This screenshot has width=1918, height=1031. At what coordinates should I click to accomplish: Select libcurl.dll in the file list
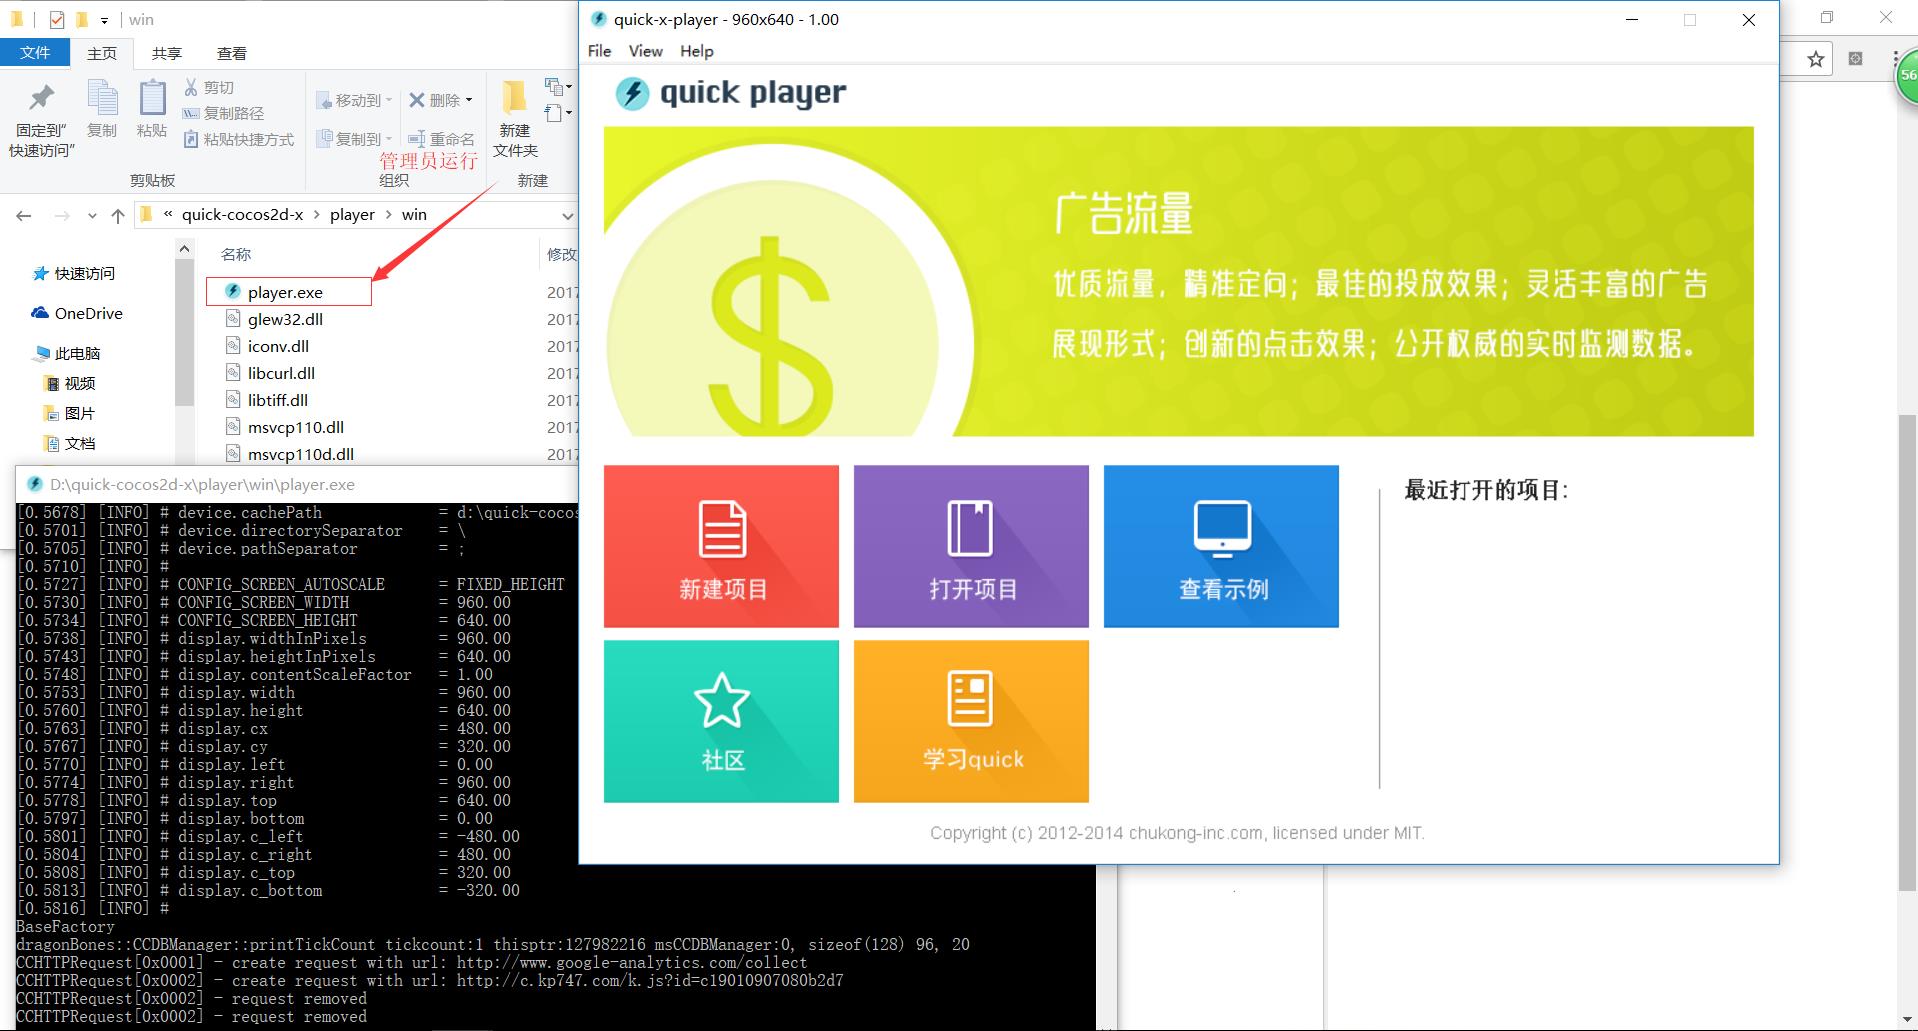point(281,373)
